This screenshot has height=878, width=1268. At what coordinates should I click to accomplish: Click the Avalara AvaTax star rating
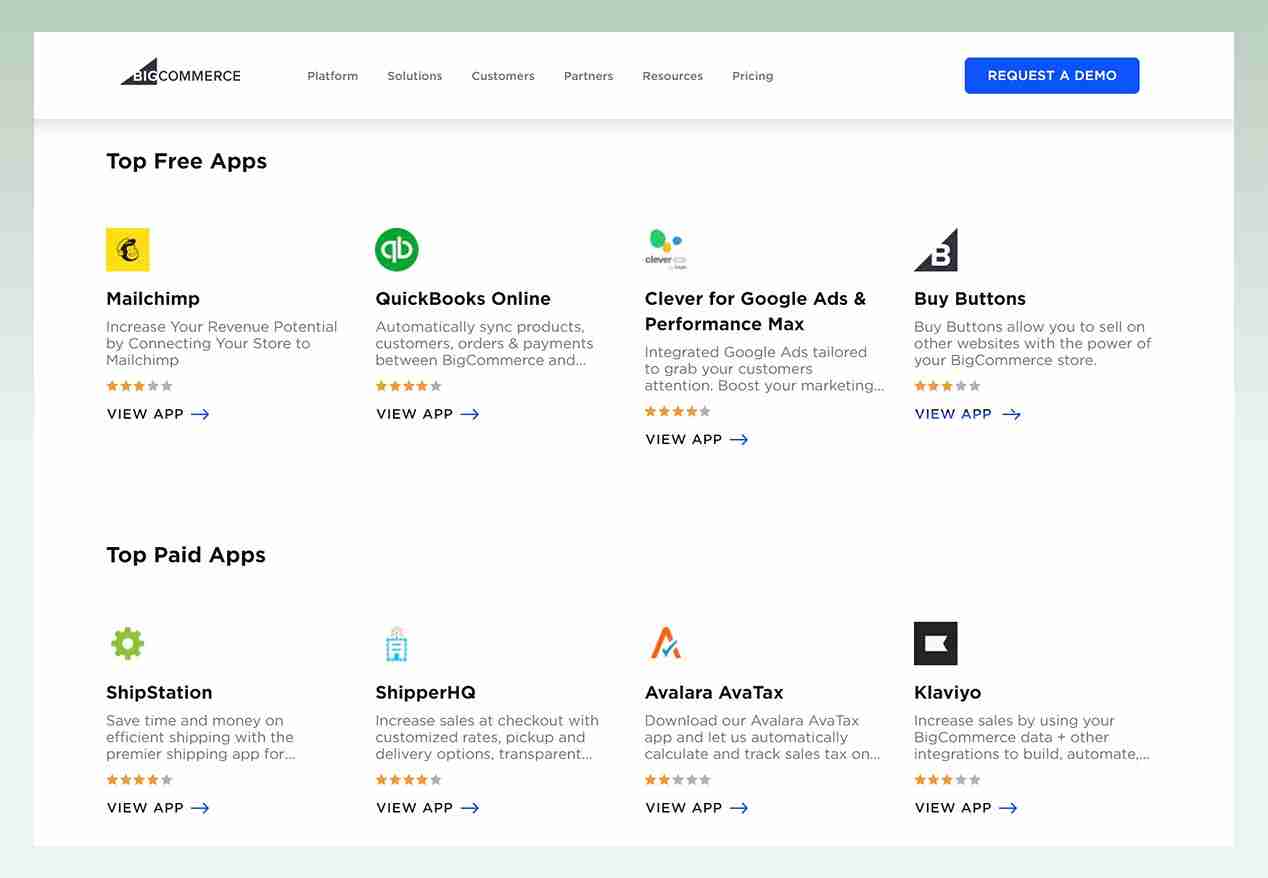pos(678,780)
